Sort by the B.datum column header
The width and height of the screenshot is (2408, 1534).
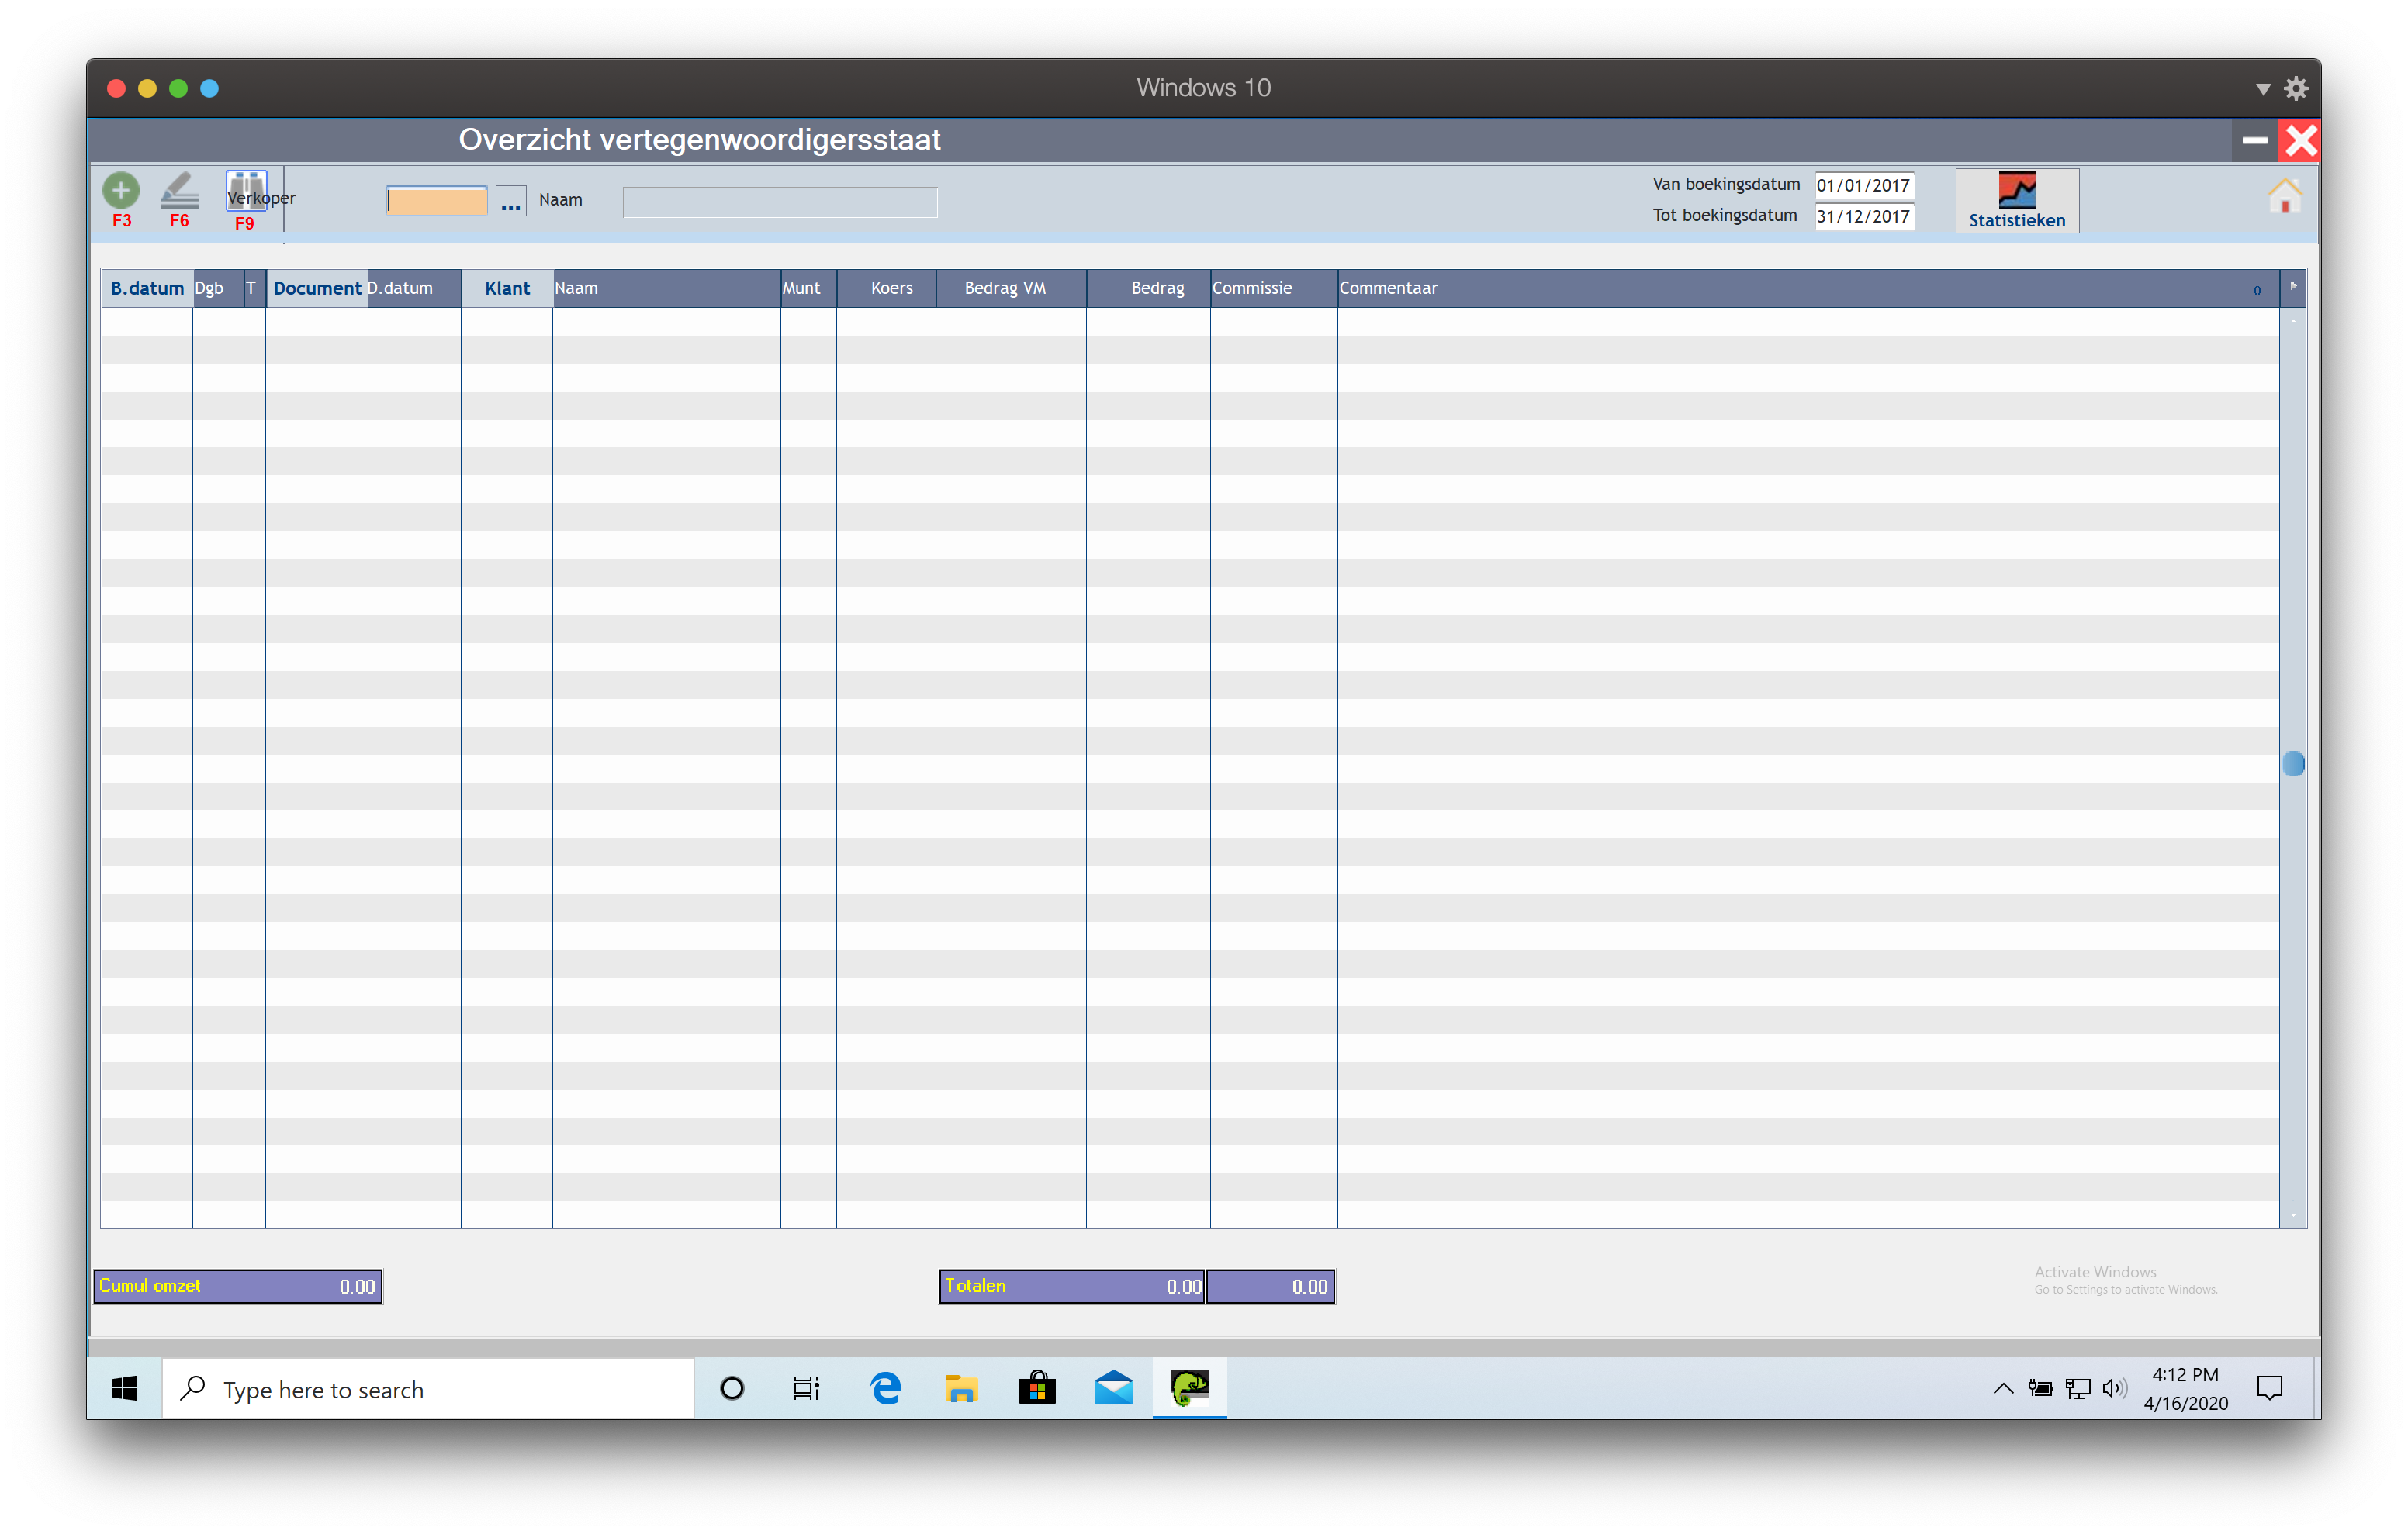(x=147, y=288)
